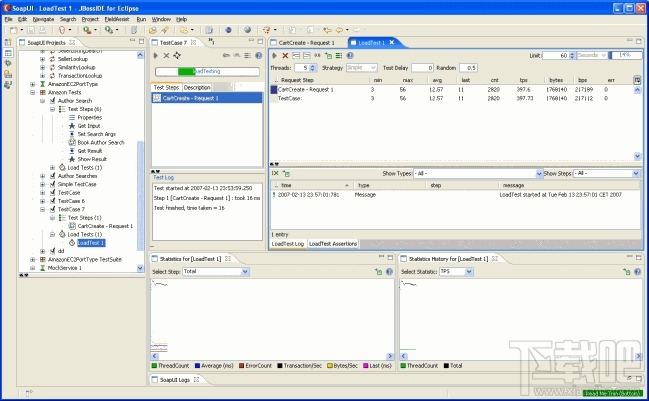649x401 pixels.
Task: Expand MockService 1 tree node
Action: (33, 268)
